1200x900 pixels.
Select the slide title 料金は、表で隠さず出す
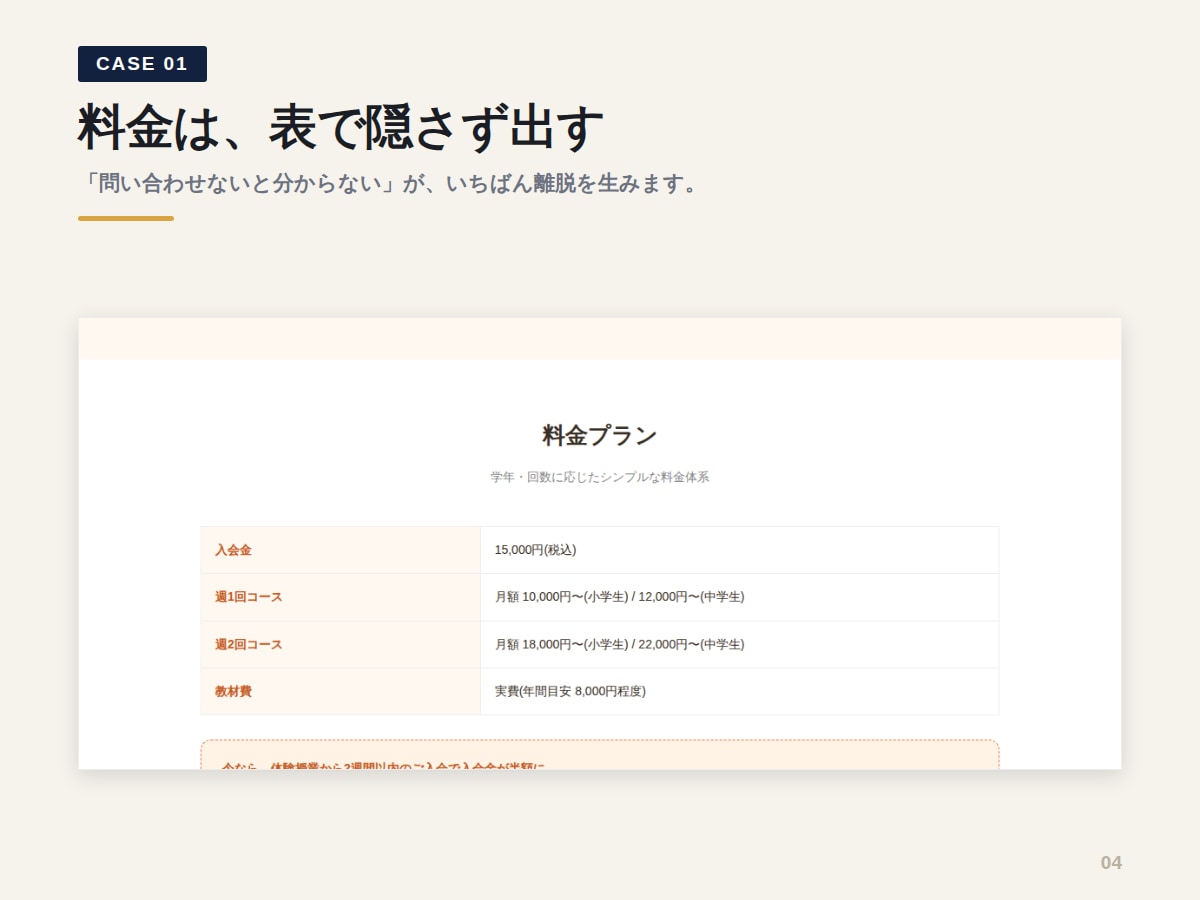click(341, 127)
